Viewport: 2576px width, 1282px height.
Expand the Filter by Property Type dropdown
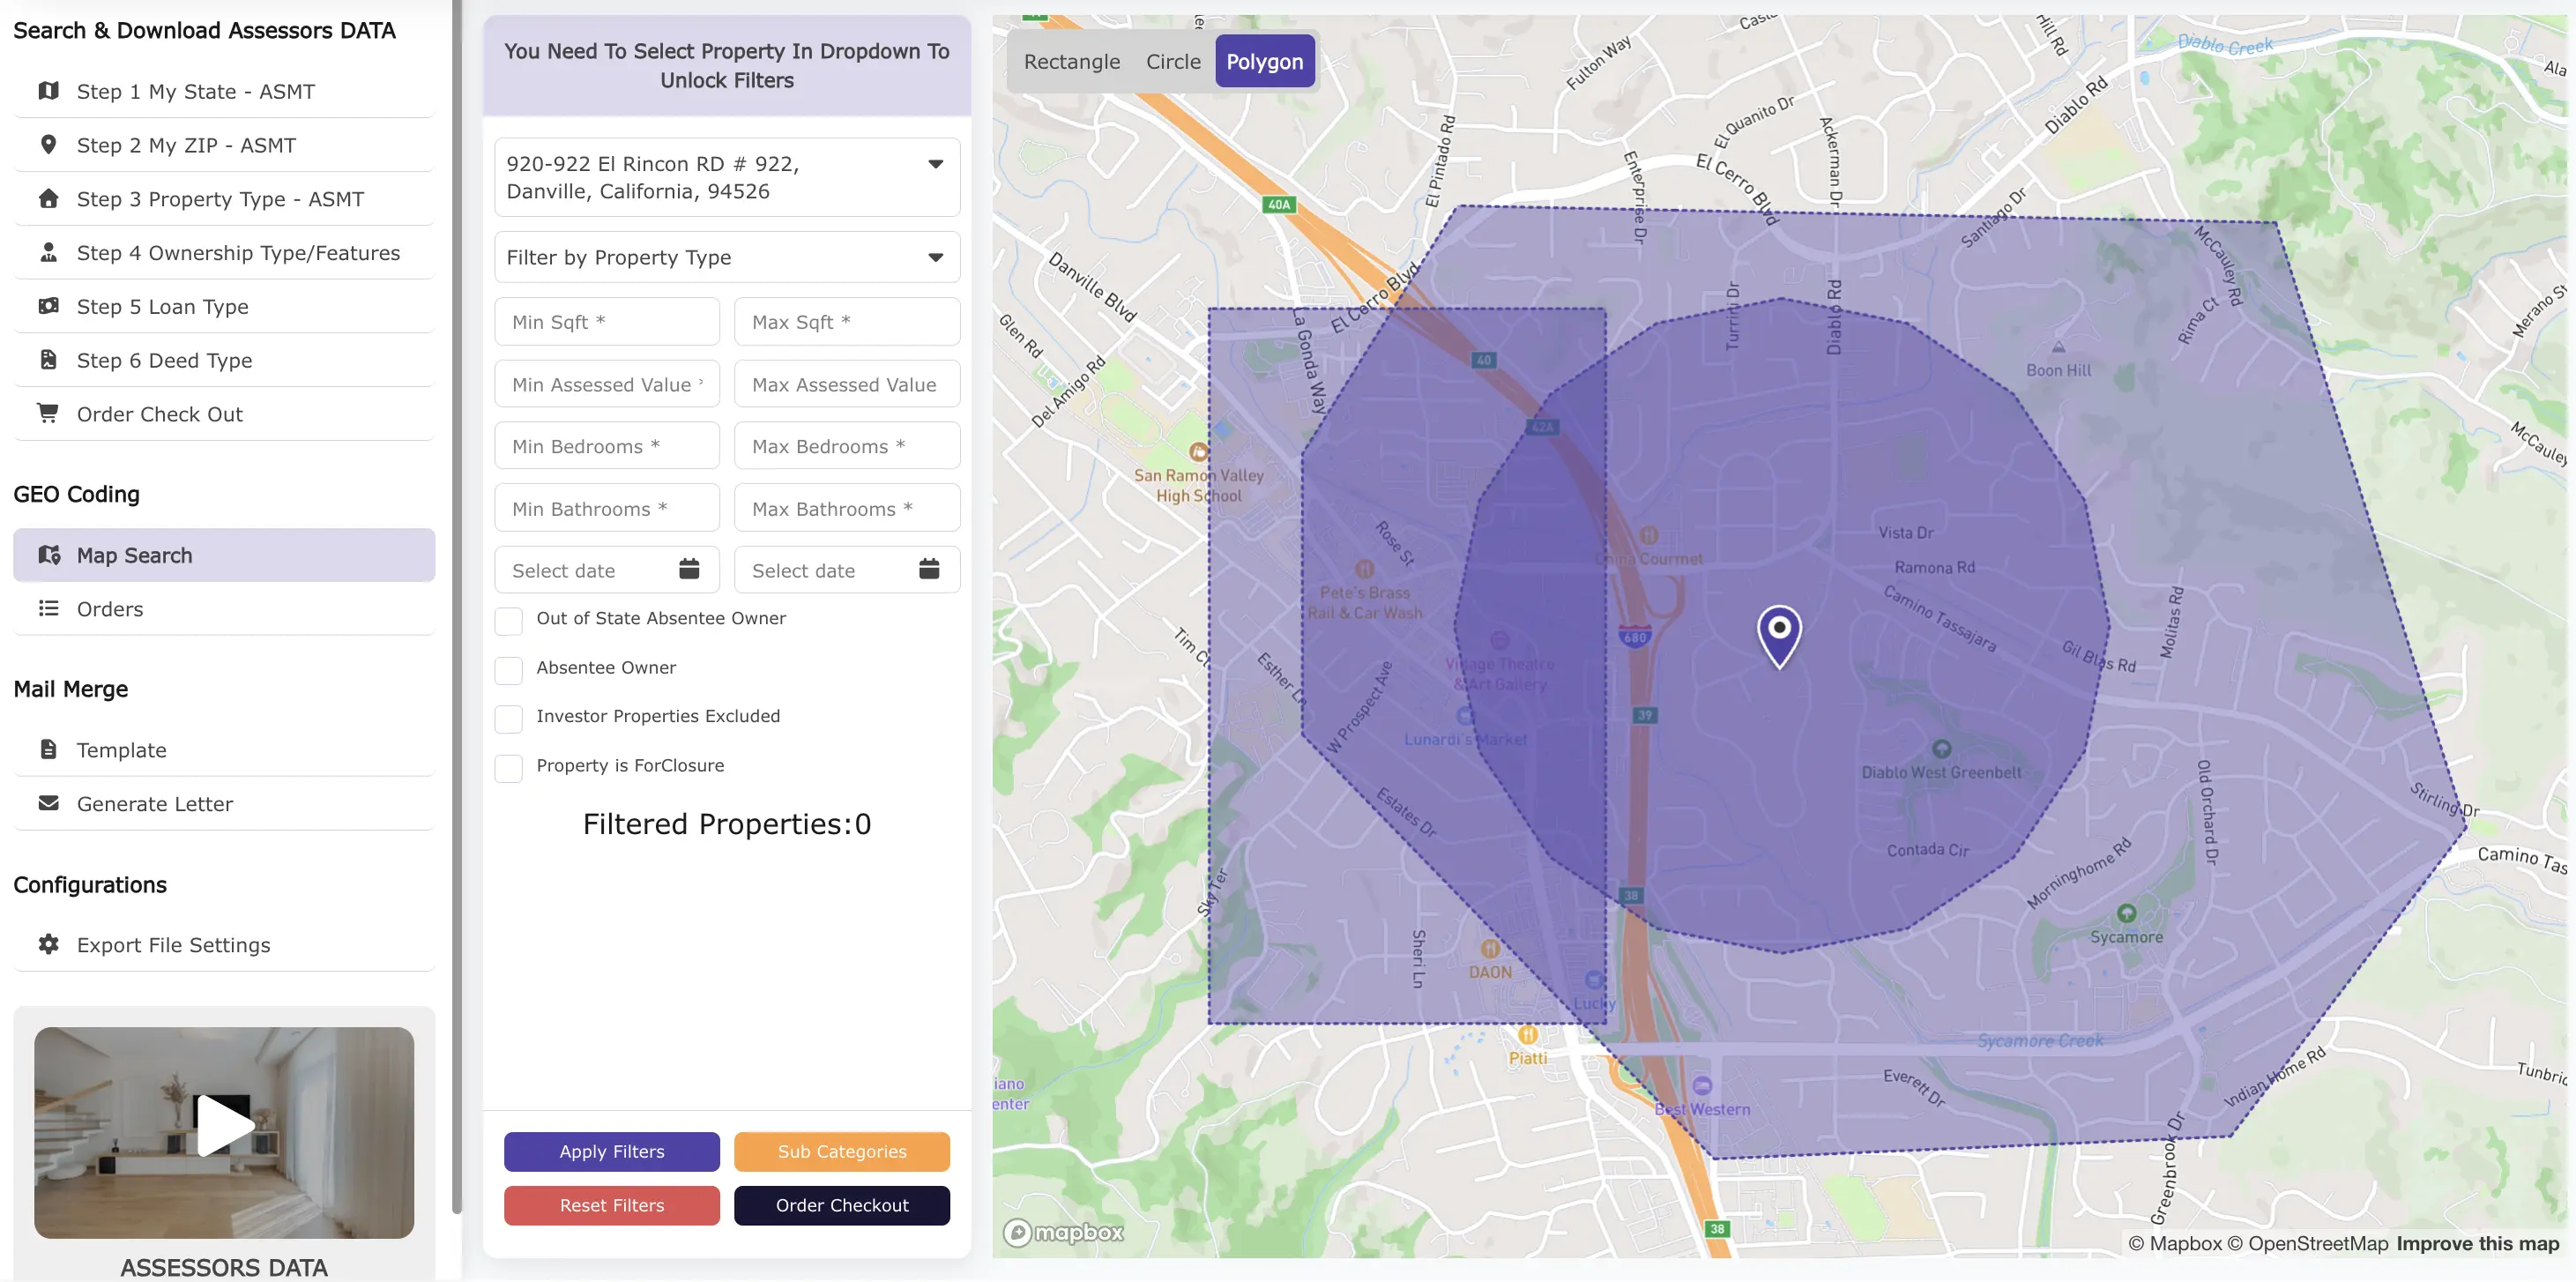pos(935,257)
